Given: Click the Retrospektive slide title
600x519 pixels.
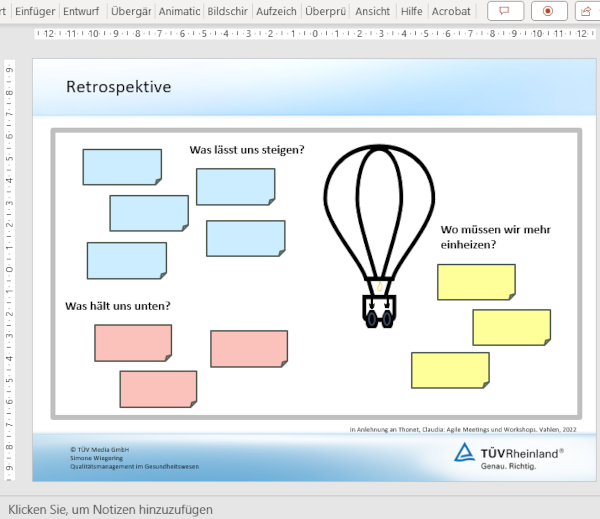Looking at the screenshot, I should (x=118, y=87).
